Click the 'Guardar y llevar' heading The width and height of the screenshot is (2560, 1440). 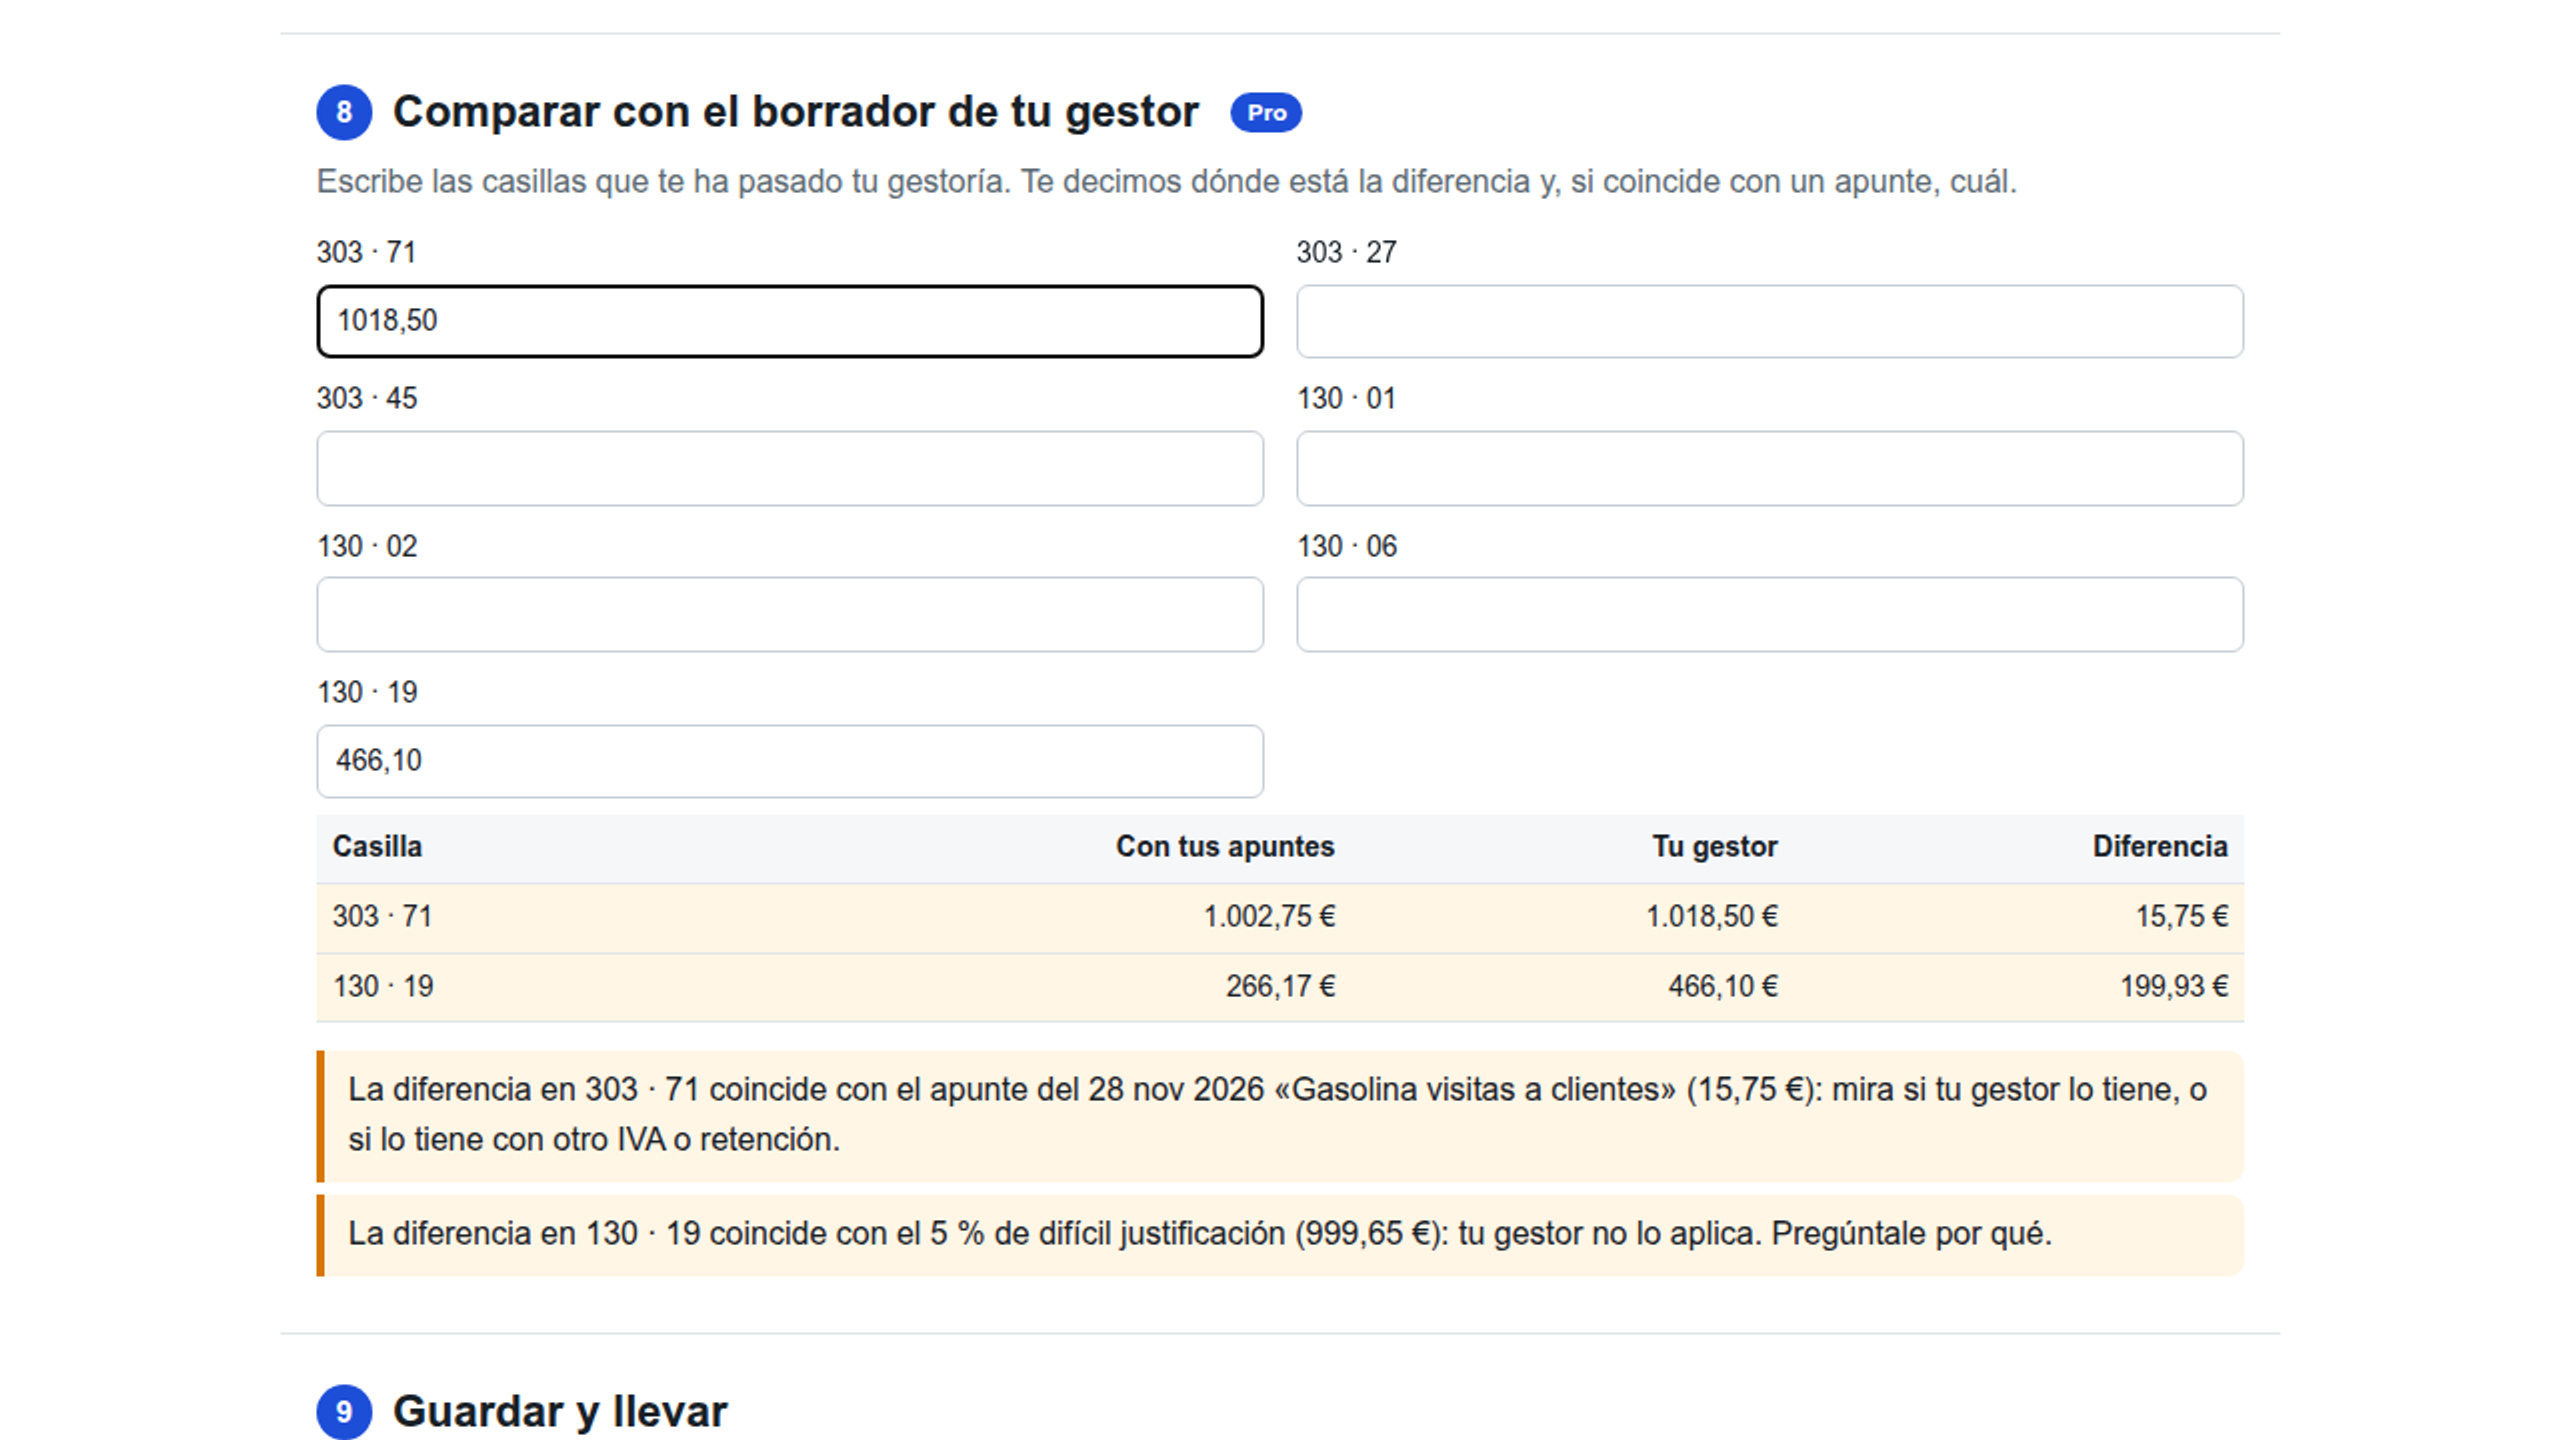[560, 1411]
